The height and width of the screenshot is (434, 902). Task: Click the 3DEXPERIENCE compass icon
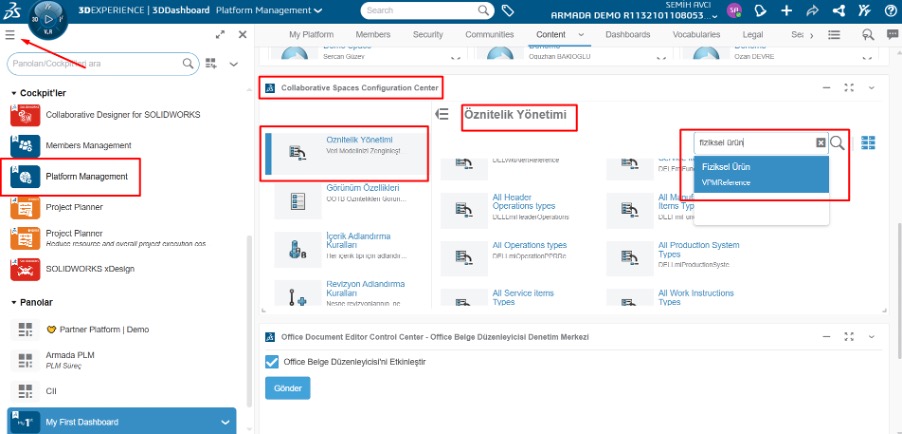48,19
